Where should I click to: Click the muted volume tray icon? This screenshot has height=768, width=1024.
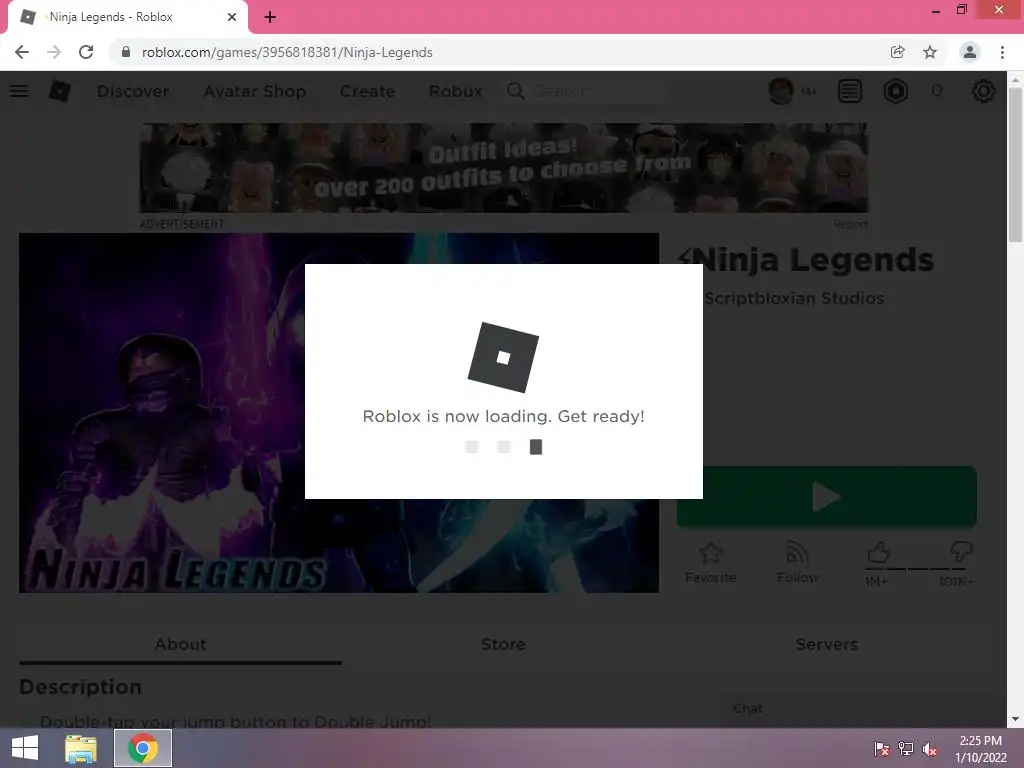pos(930,749)
